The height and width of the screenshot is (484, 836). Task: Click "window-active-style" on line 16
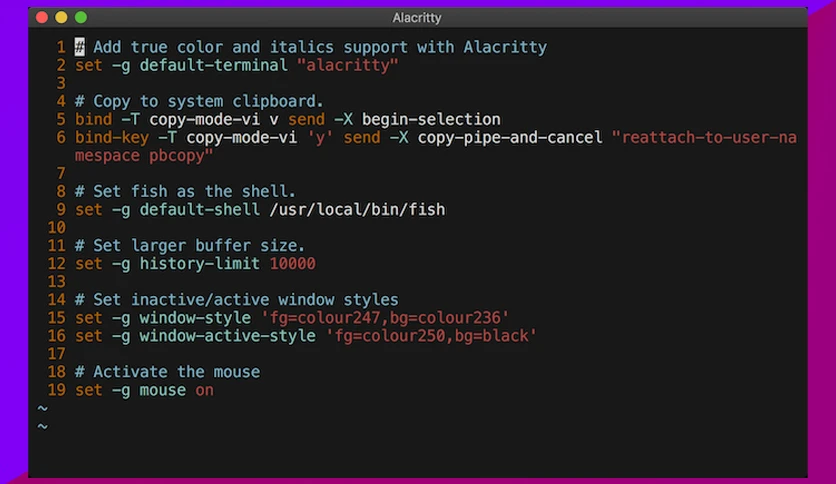tap(228, 336)
